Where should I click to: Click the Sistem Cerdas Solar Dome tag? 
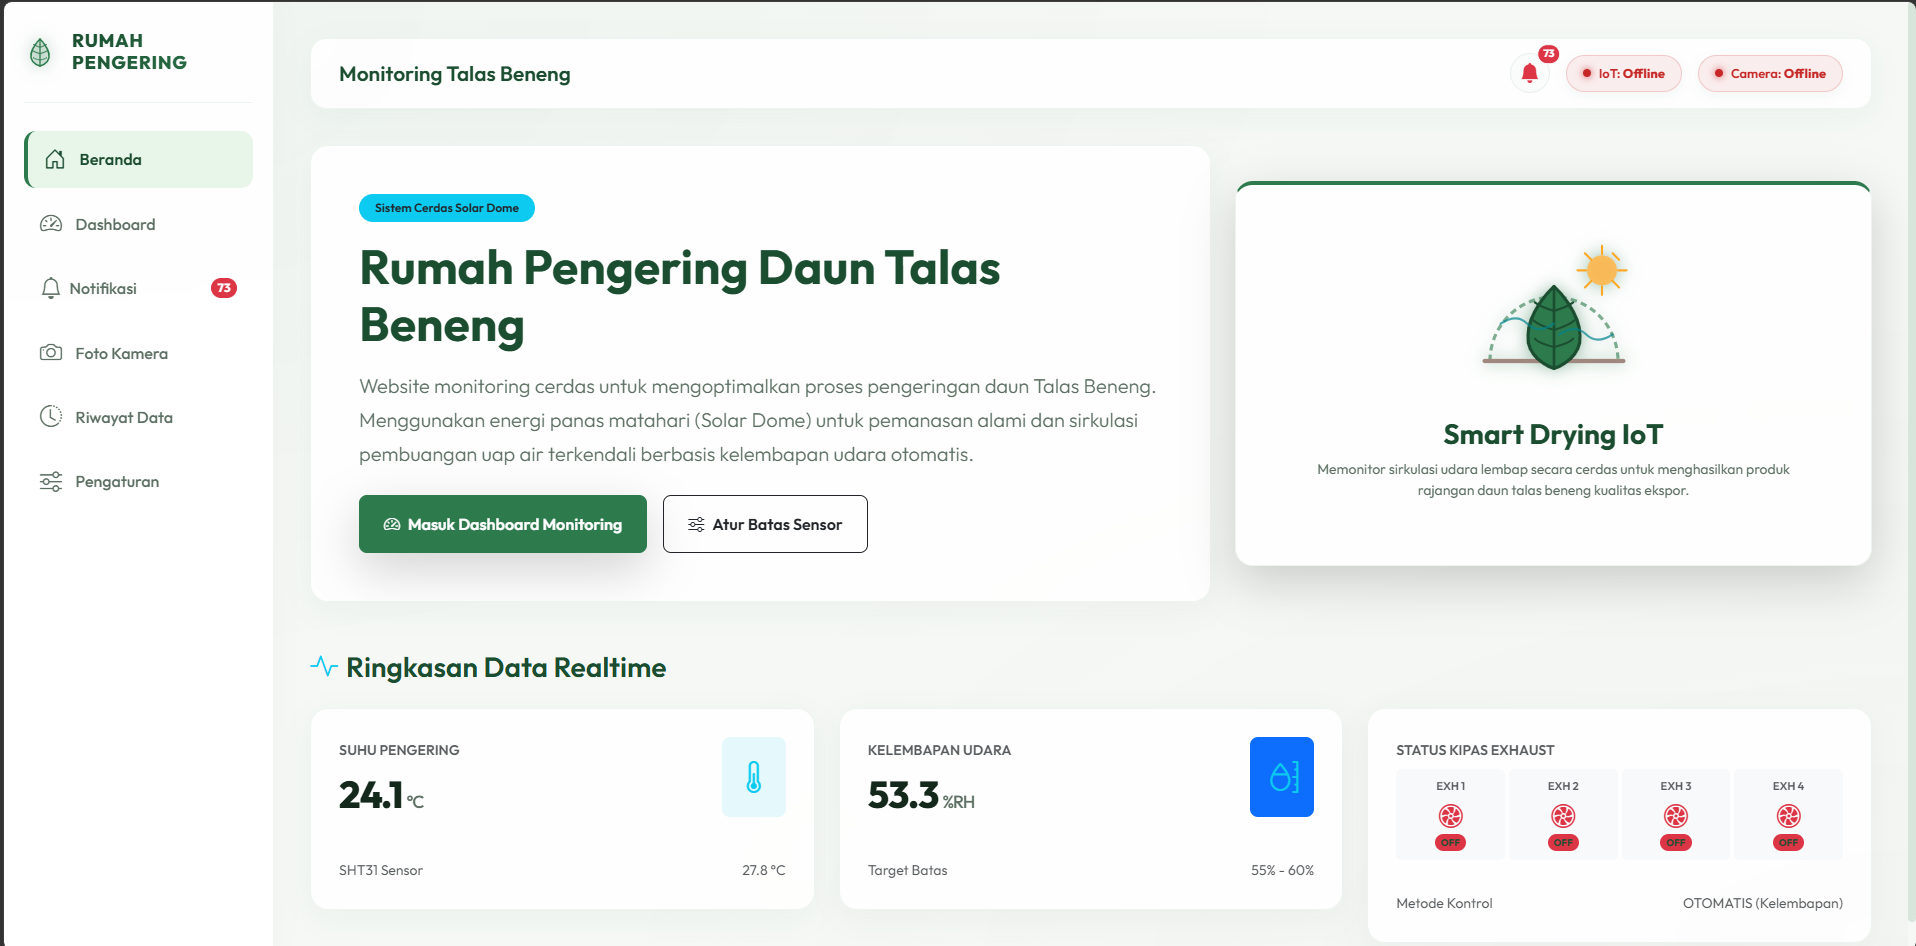447,208
